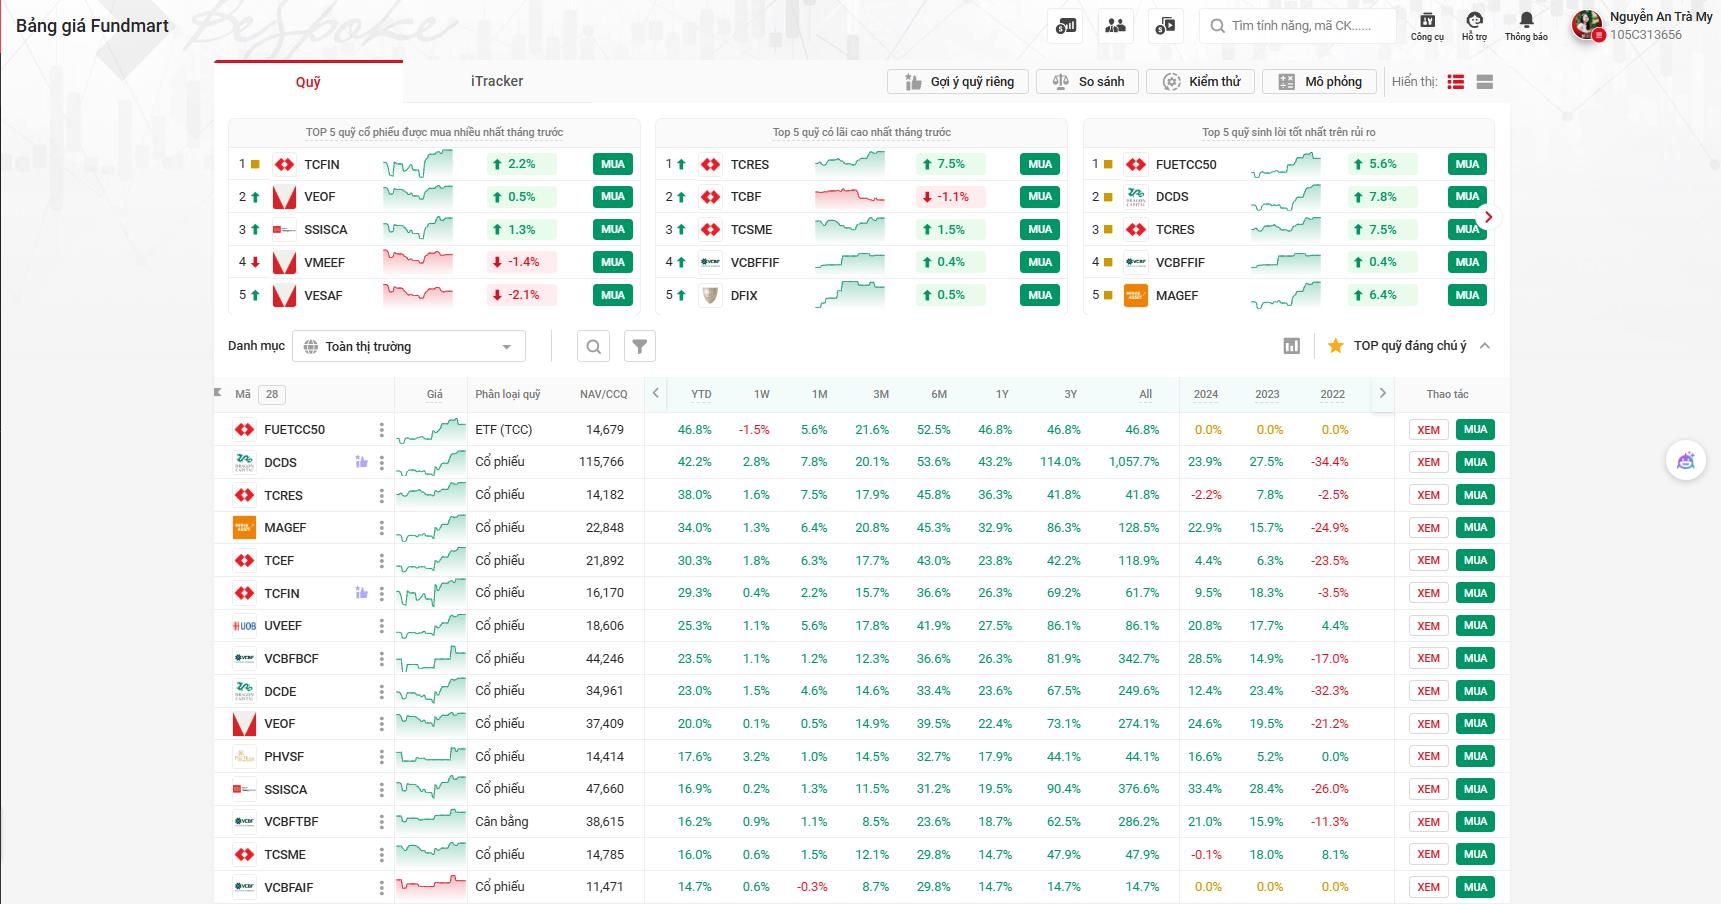
Task: Open the chart column icon near TOP quỹ đáng chú ý
Action: point(1291,346)
